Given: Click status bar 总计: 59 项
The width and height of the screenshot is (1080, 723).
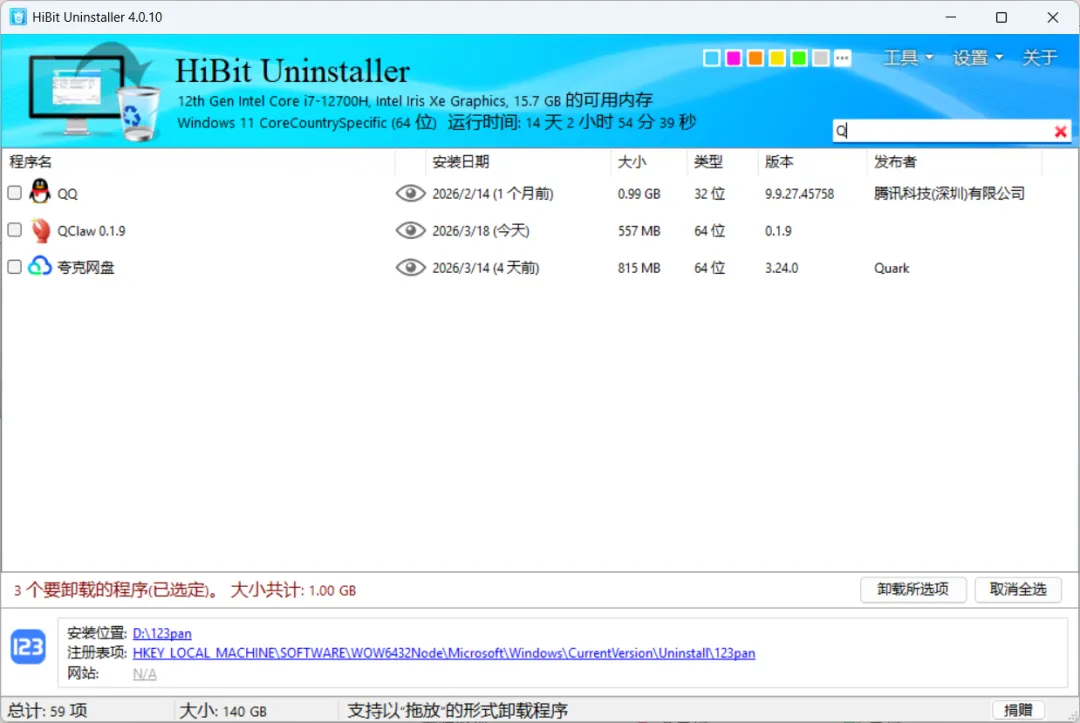Looking at the screenshot, I should pyautogui.click(x=47, y=711).
